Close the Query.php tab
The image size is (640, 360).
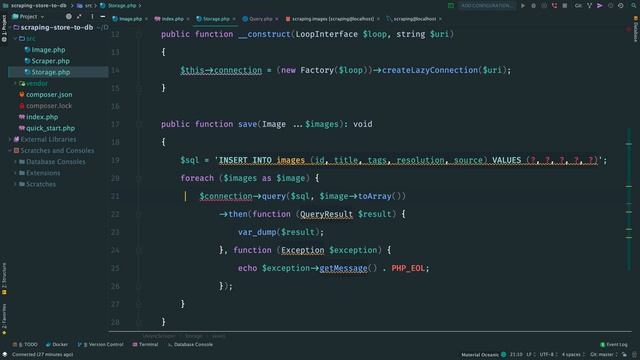click(277, 19)
